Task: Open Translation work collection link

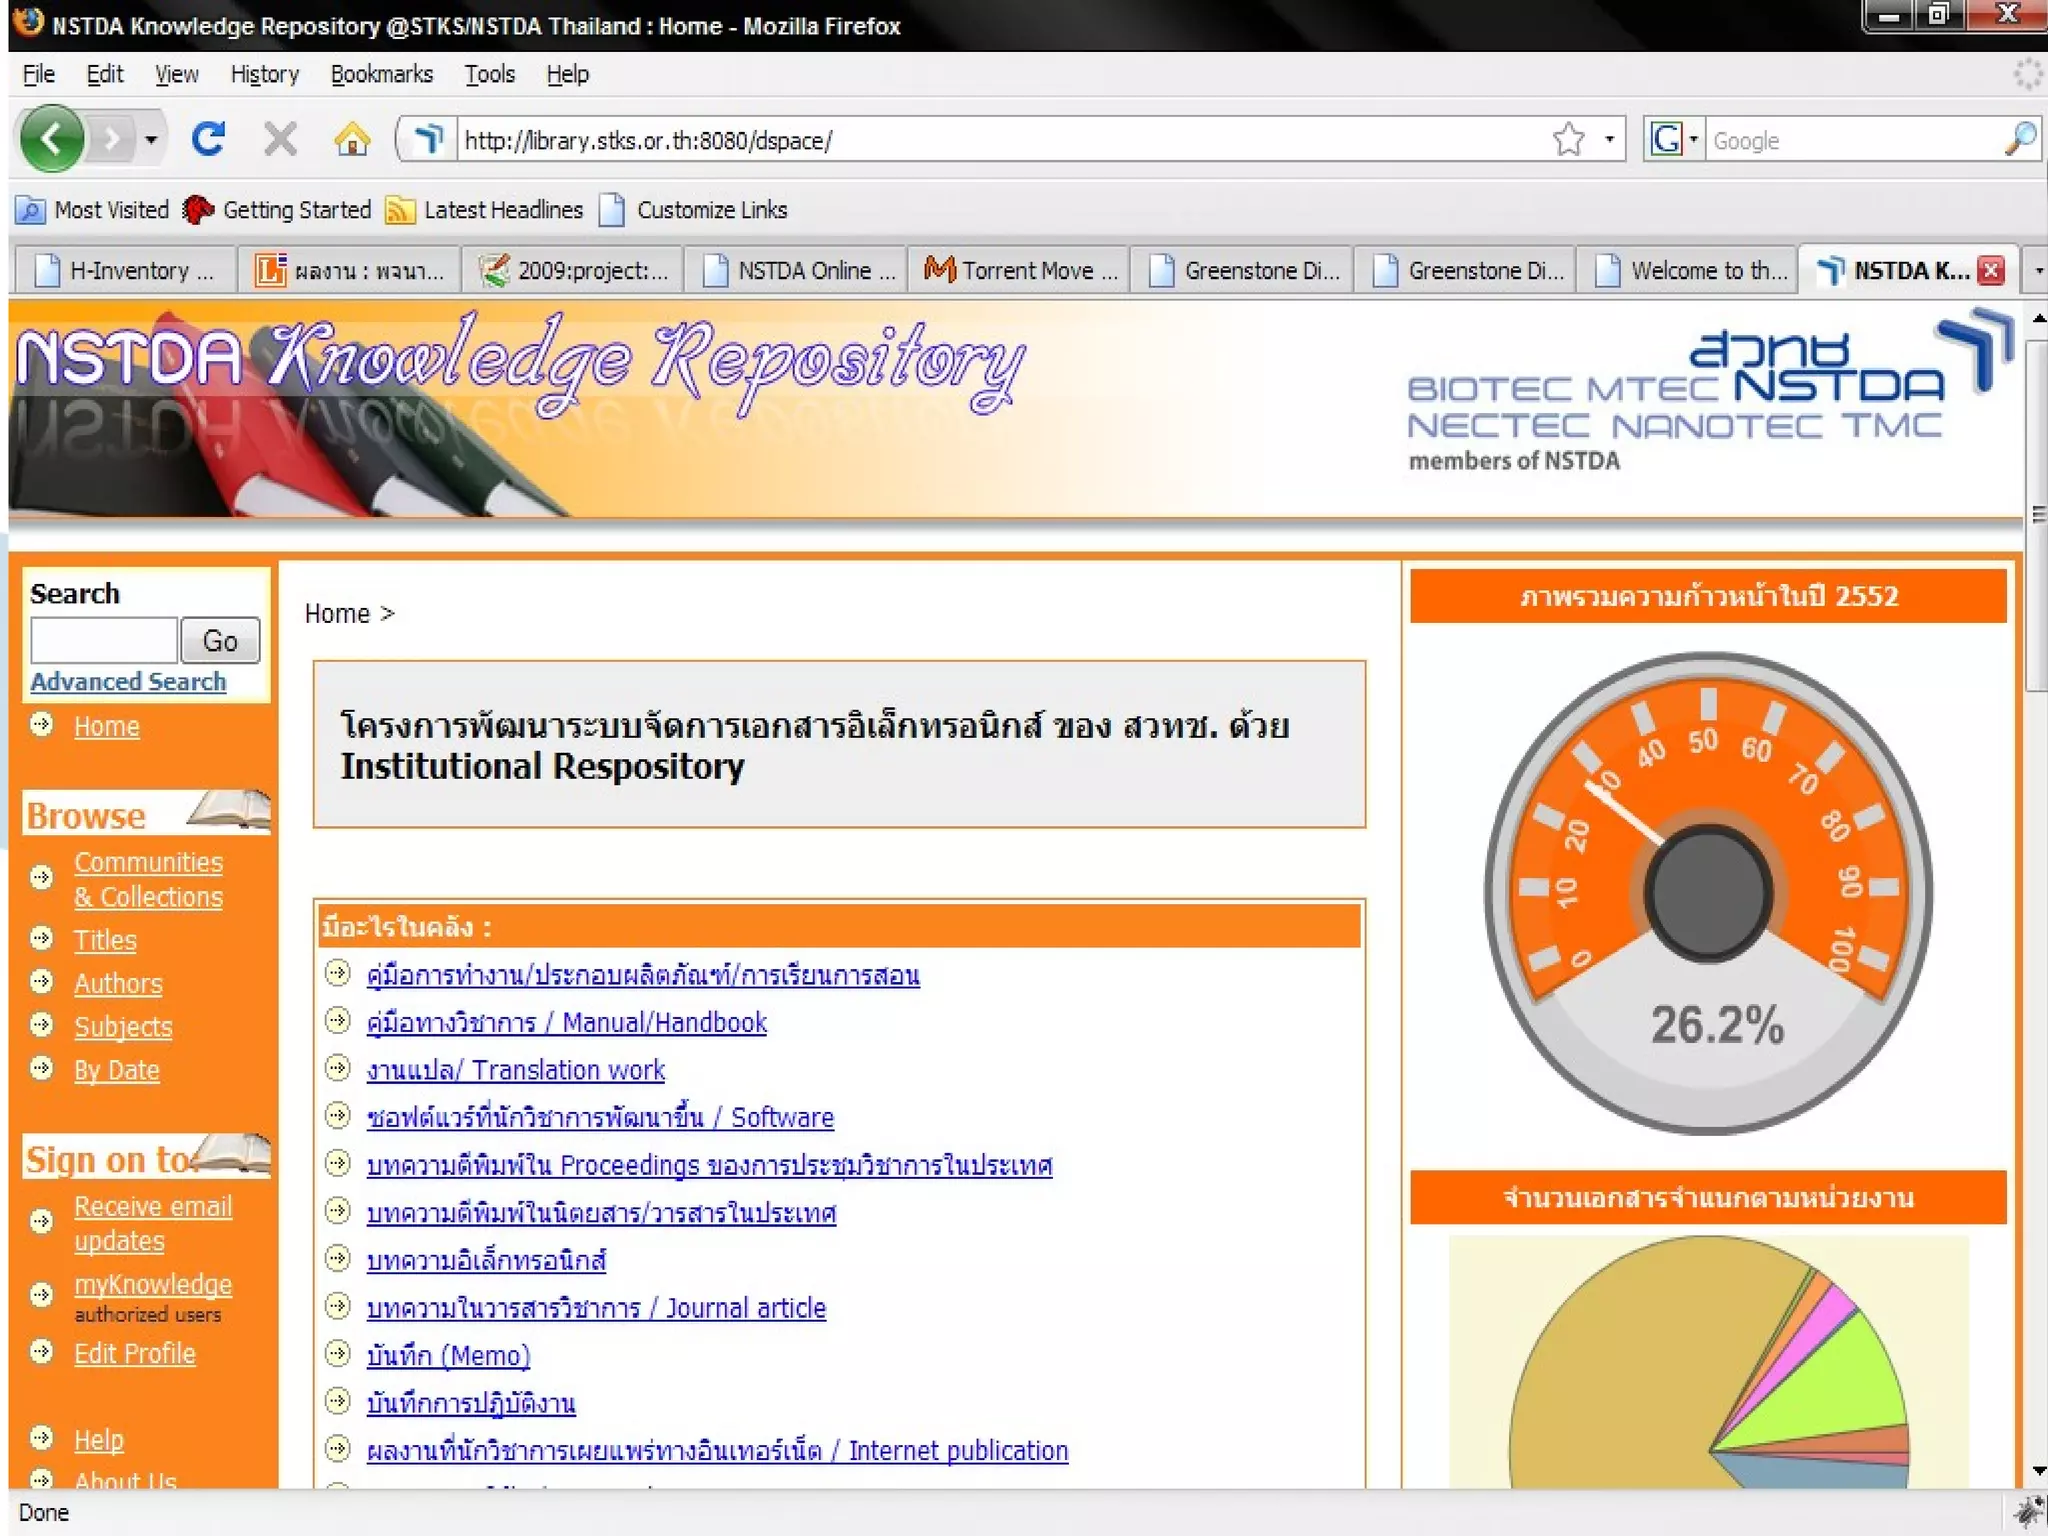Action: tap(515, 1070)
